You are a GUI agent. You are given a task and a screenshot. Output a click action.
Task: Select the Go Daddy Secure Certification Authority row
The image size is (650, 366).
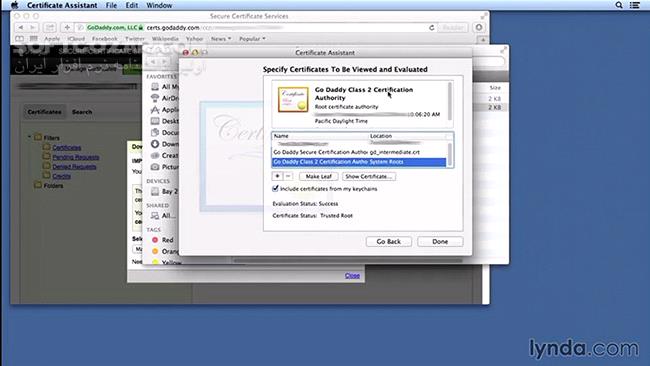[359, 152]
